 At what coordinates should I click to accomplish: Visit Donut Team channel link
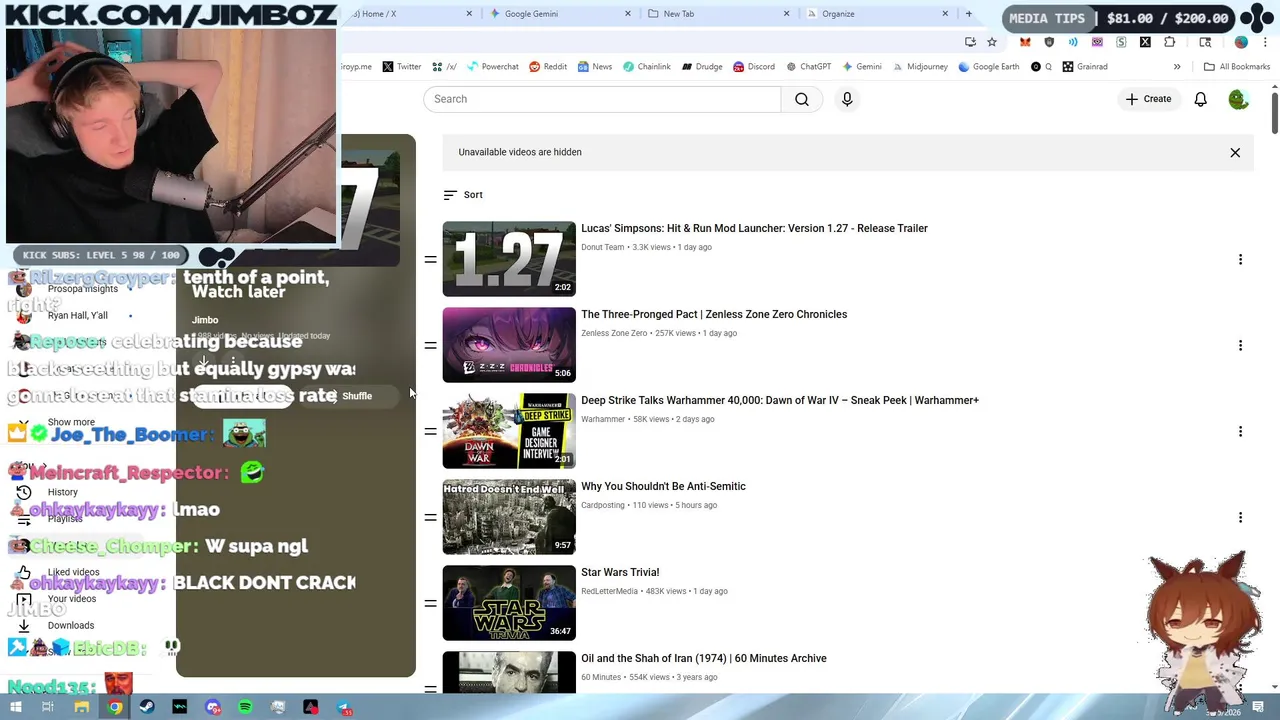(602, 247)
